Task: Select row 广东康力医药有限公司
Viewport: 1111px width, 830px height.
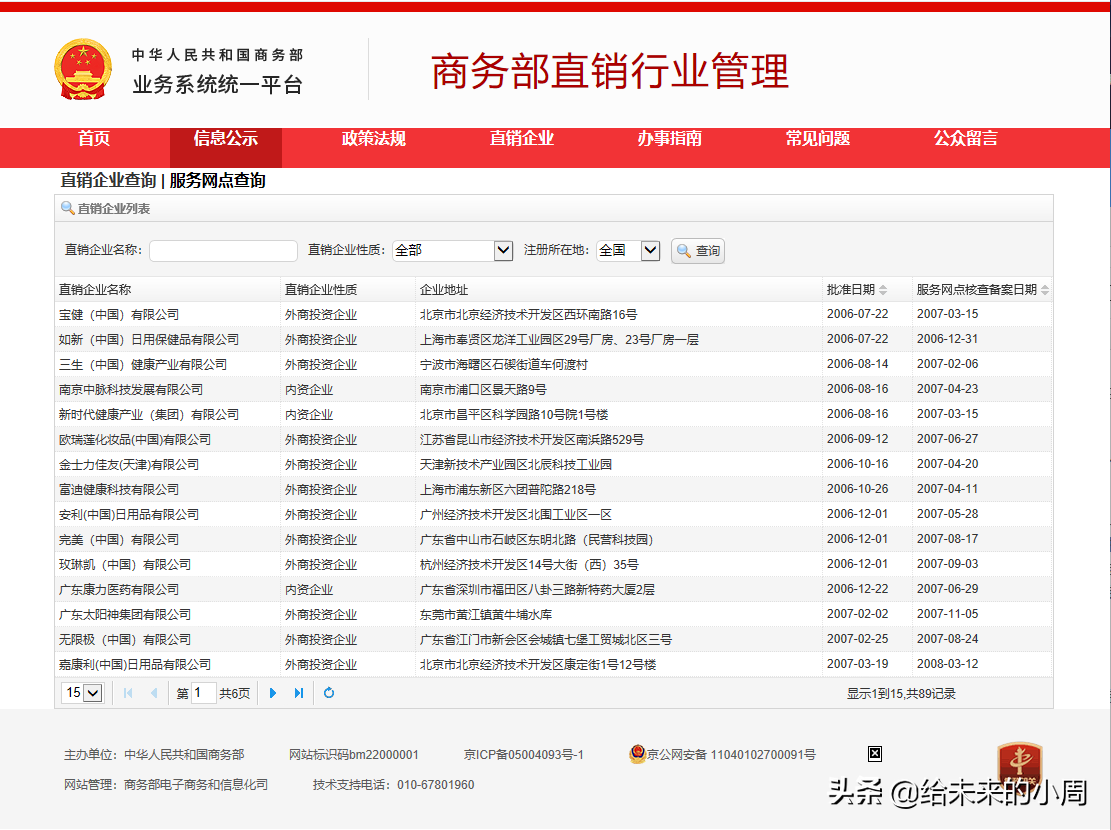Action: coord(553,590)
